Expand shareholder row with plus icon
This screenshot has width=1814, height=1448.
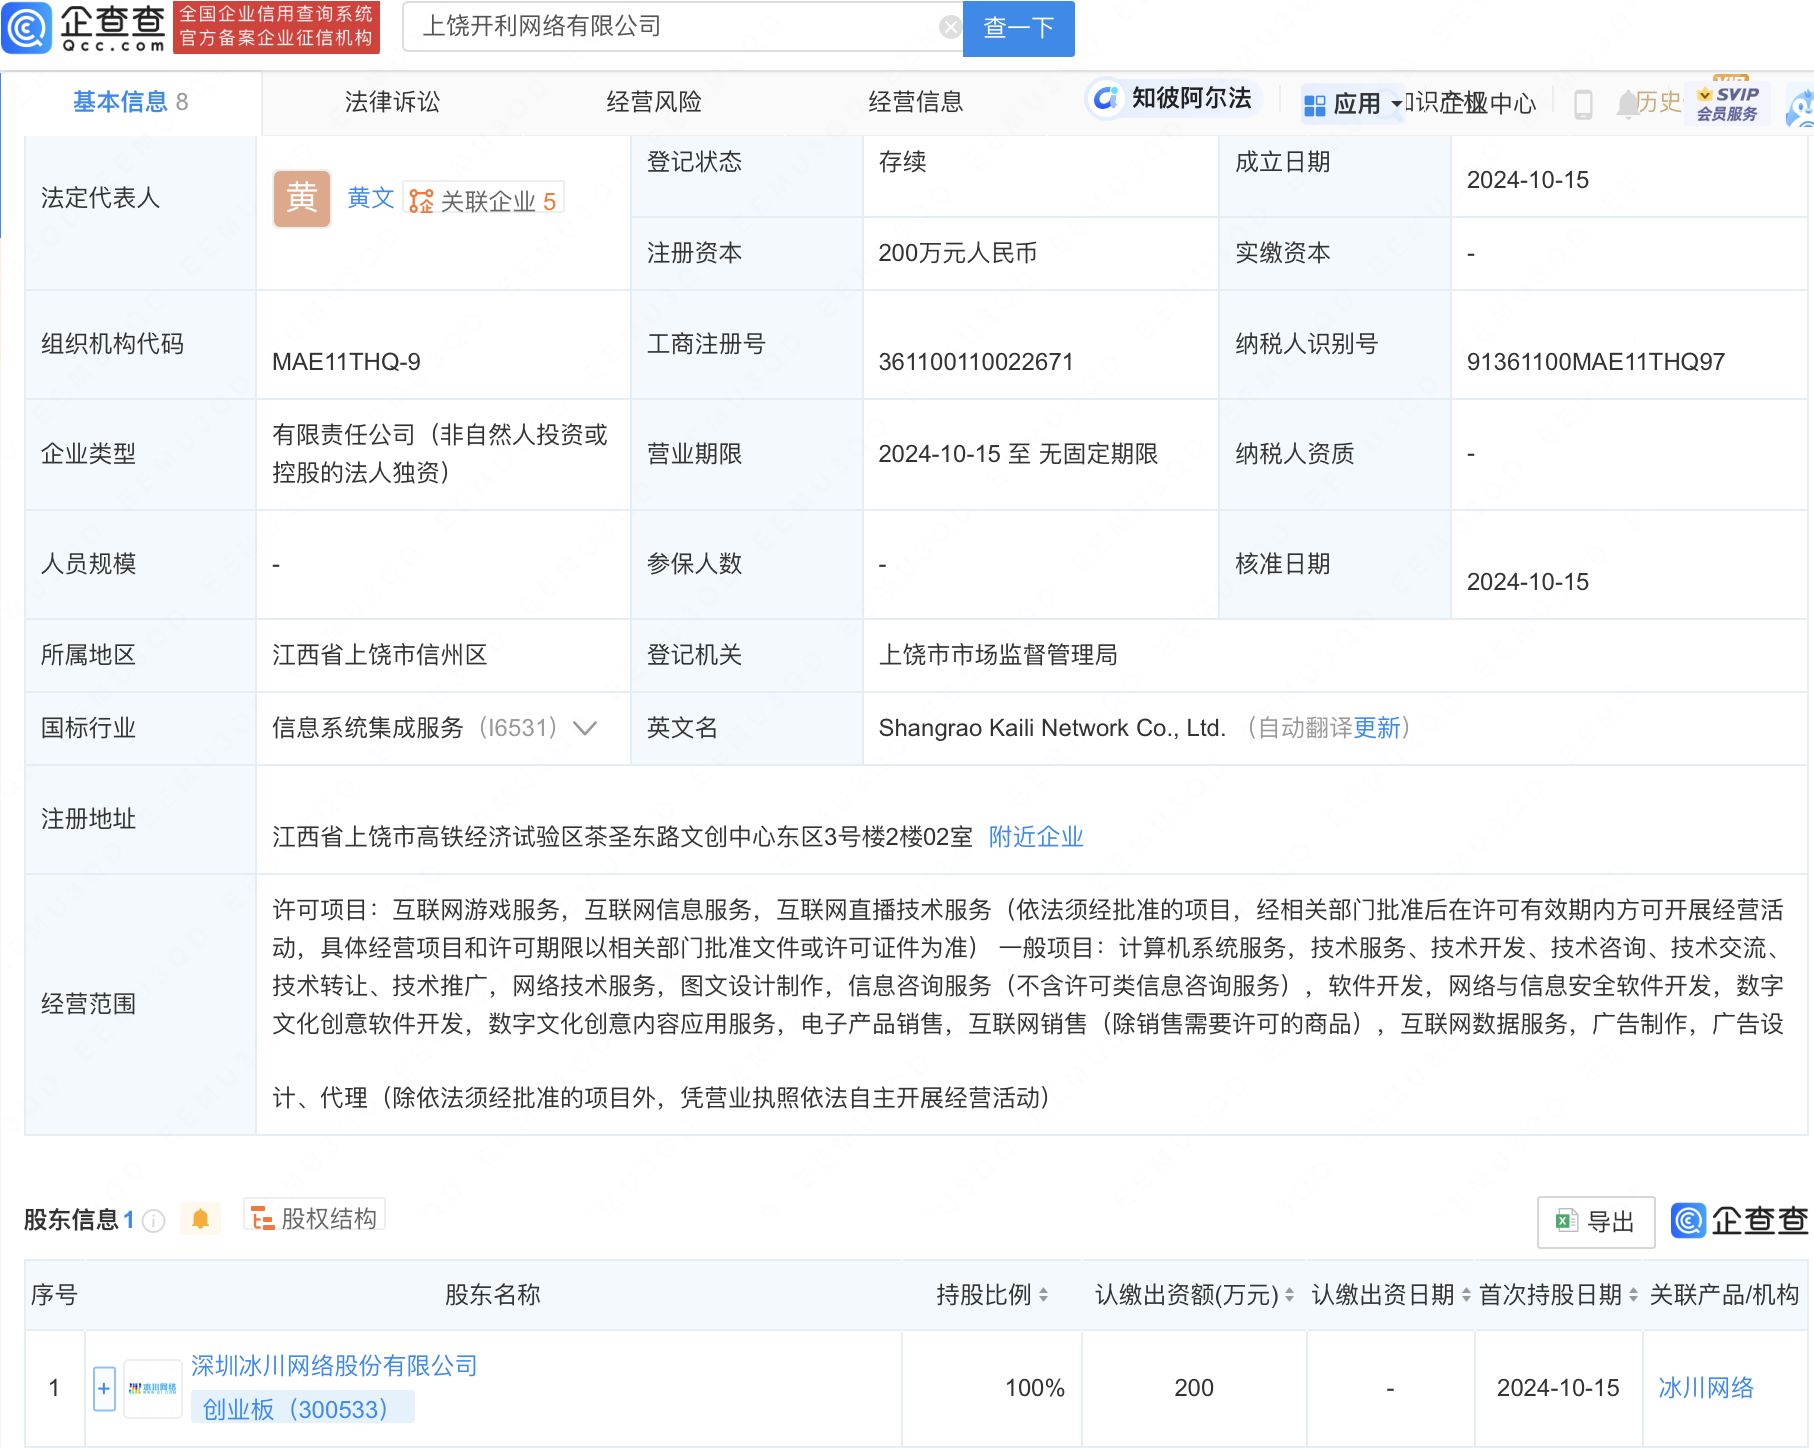104,1388
